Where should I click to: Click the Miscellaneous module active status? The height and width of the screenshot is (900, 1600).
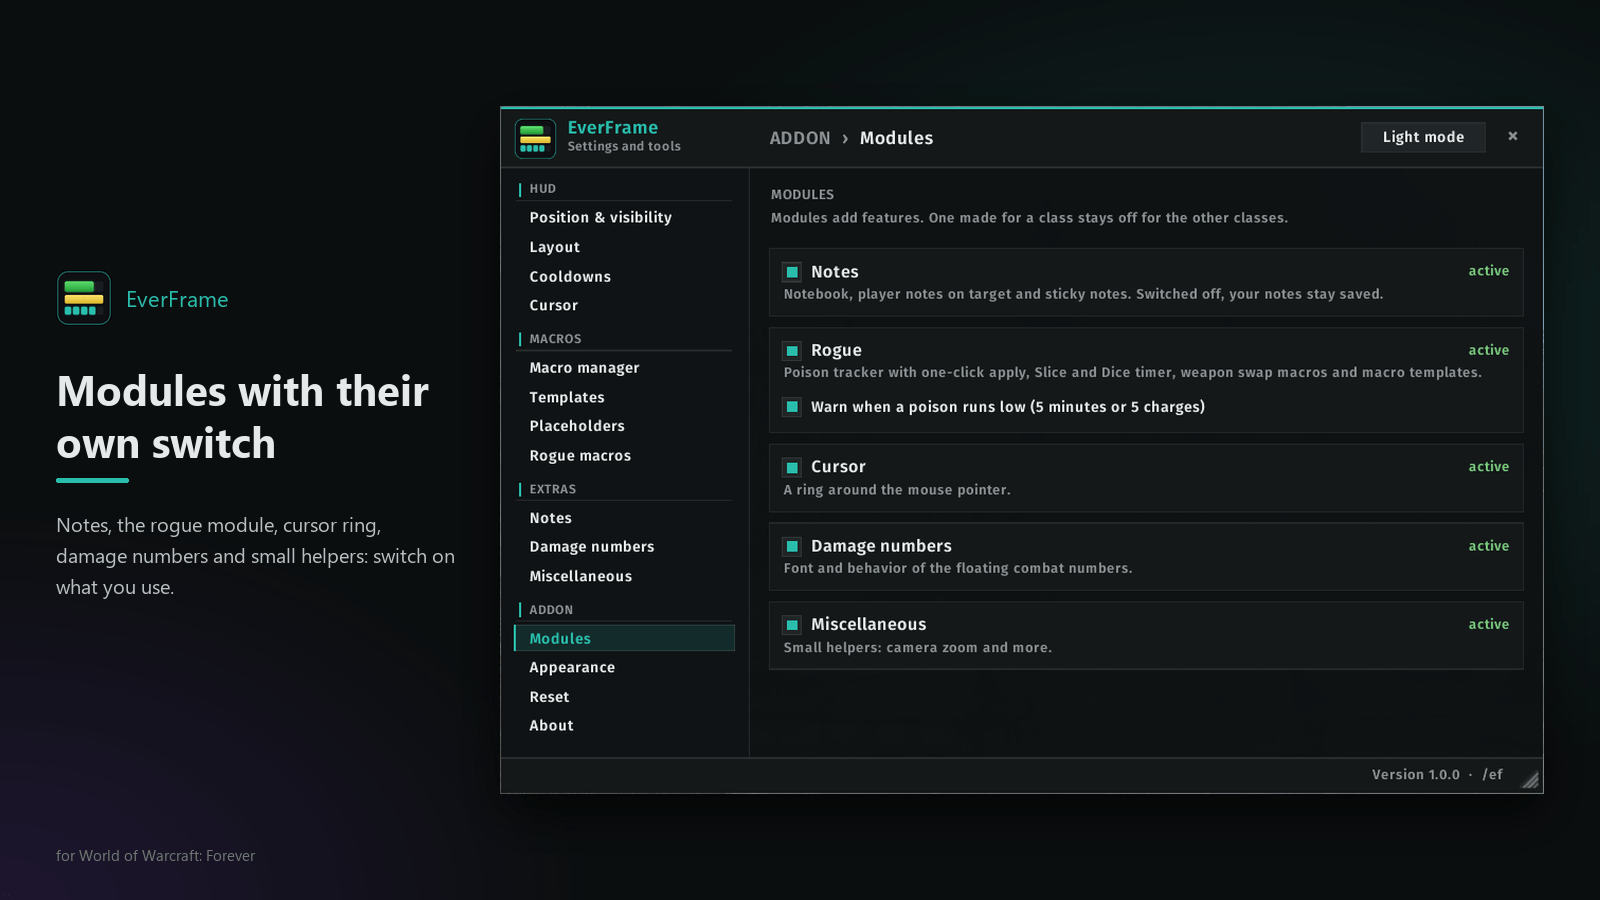1488,624
